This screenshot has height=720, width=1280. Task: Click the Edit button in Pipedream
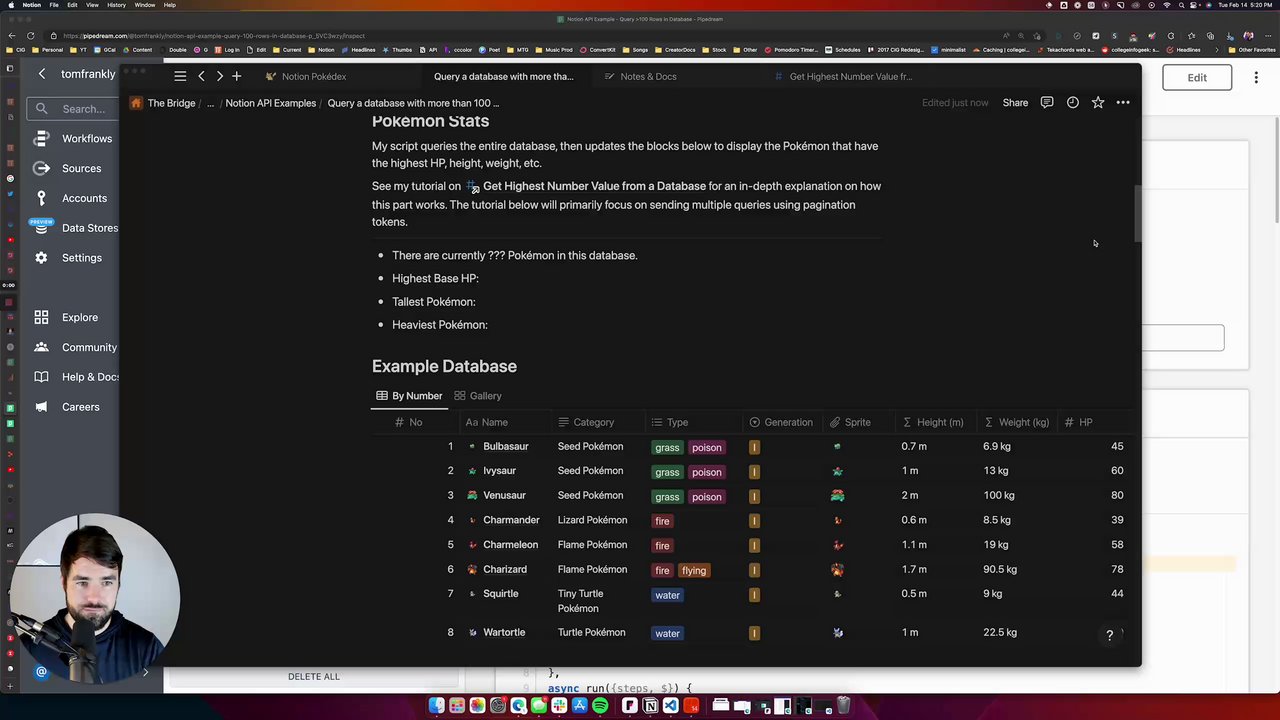(1197, 77)
